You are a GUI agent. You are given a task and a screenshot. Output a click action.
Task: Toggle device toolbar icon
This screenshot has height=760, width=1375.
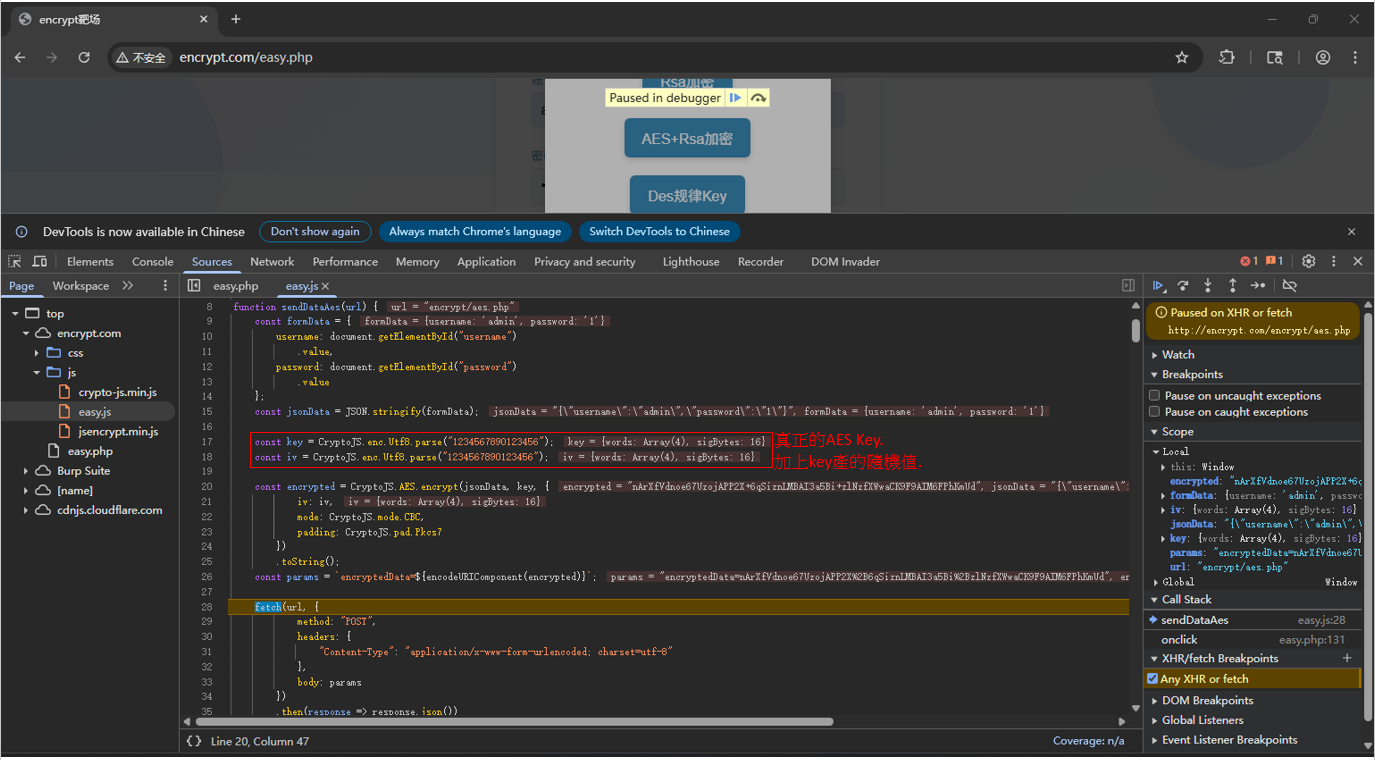[x=40, y=261]
